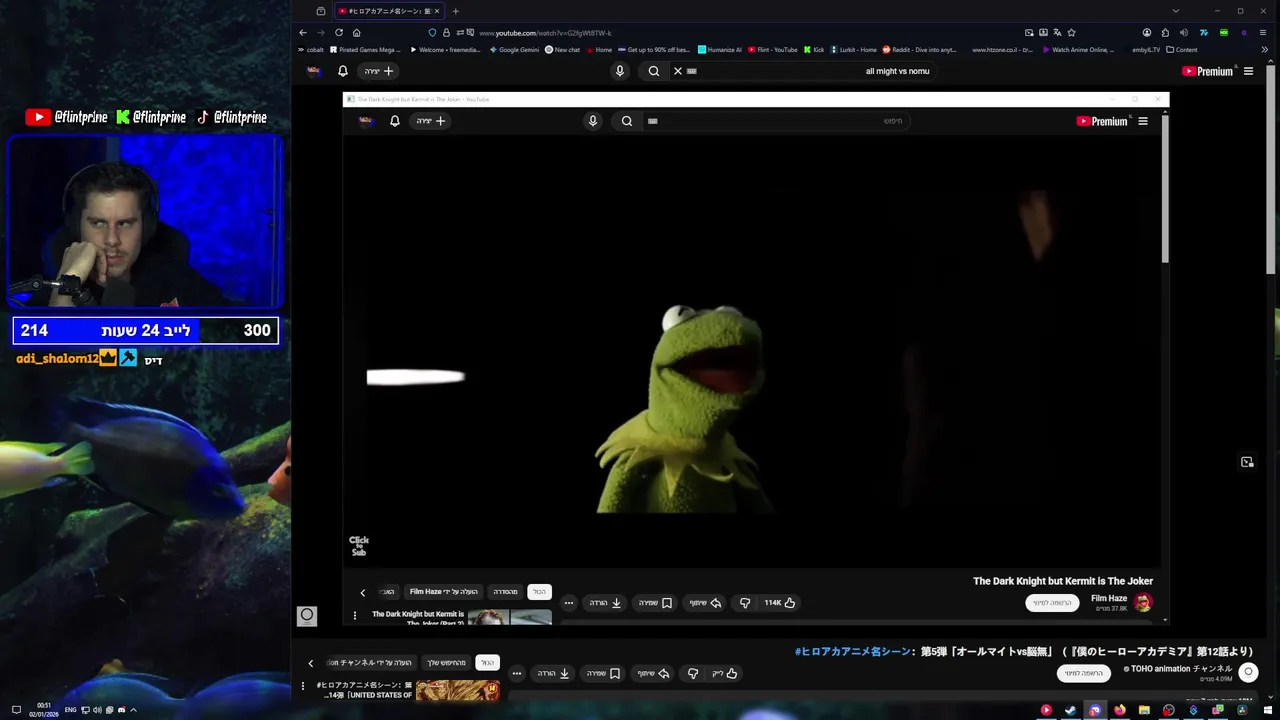This screenshot has height=720, width=1280.
Task: Click the hashtag ヒロアカアニメ名シーン link in title
Action: (853, 652)
